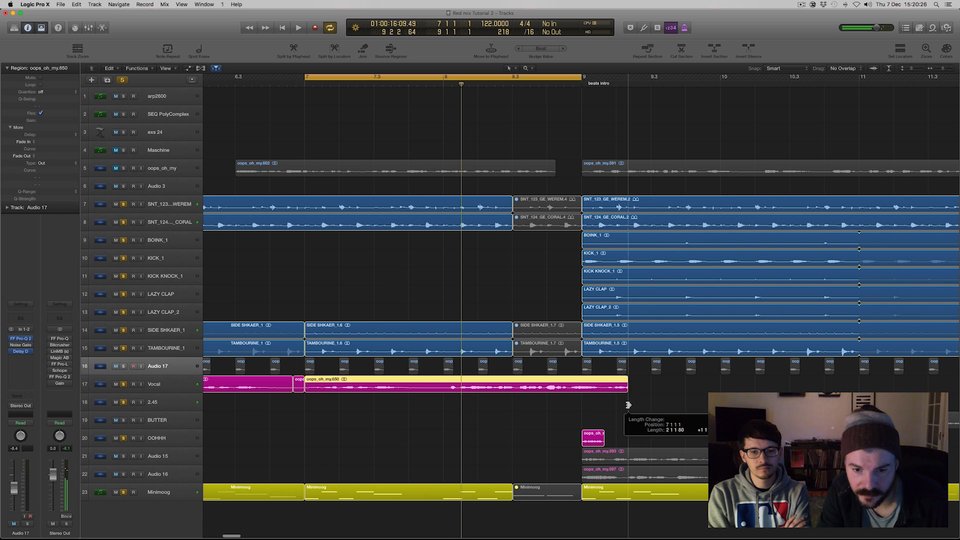Open the Record menu
This screenshot has width=960, height=540.
144,4
